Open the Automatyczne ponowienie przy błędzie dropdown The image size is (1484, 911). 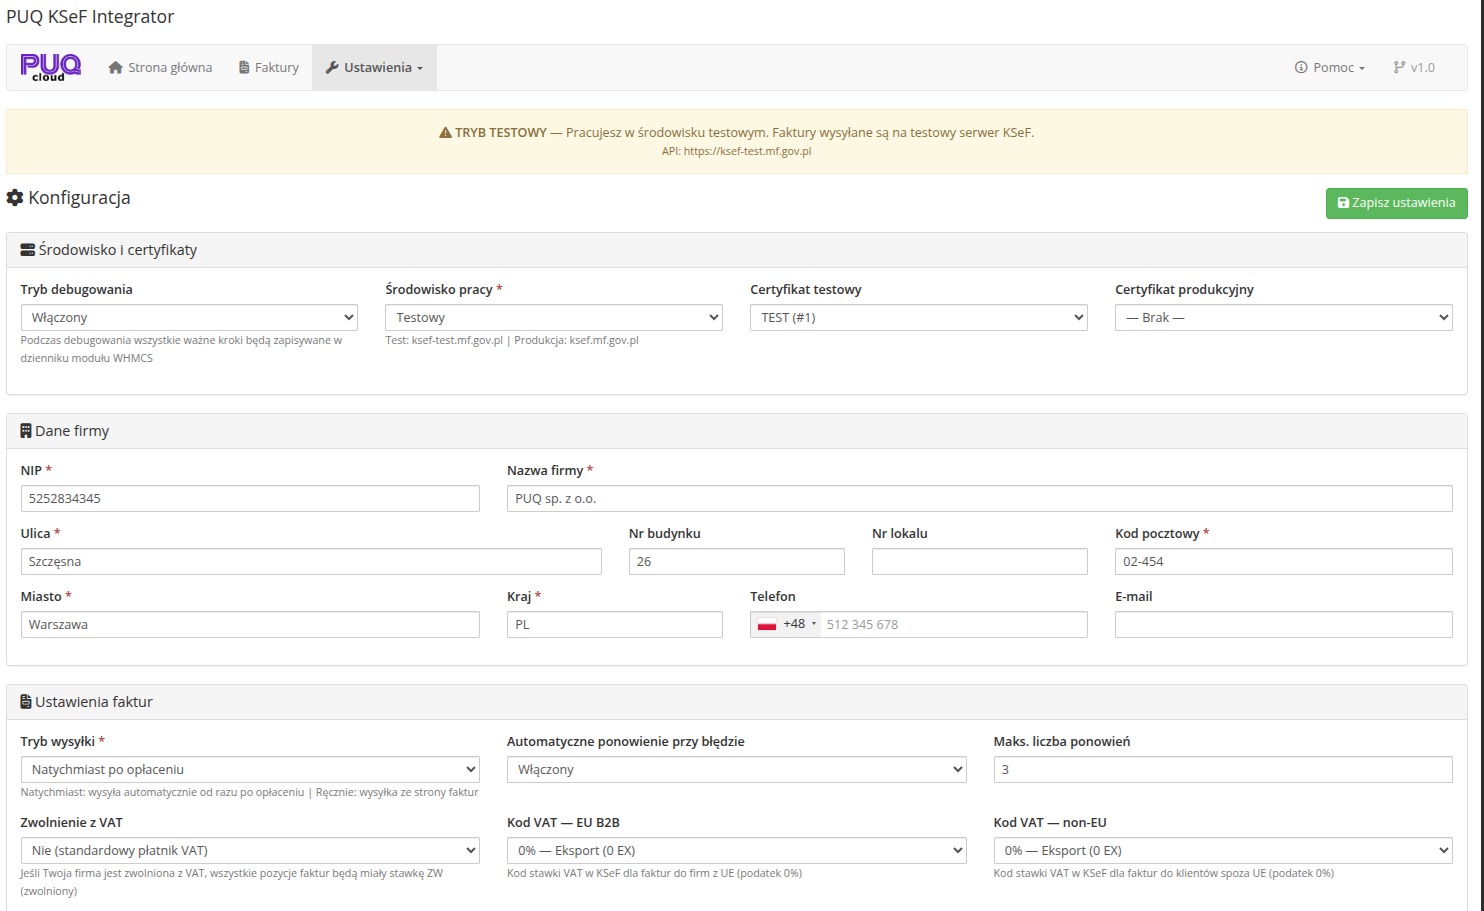736,770
